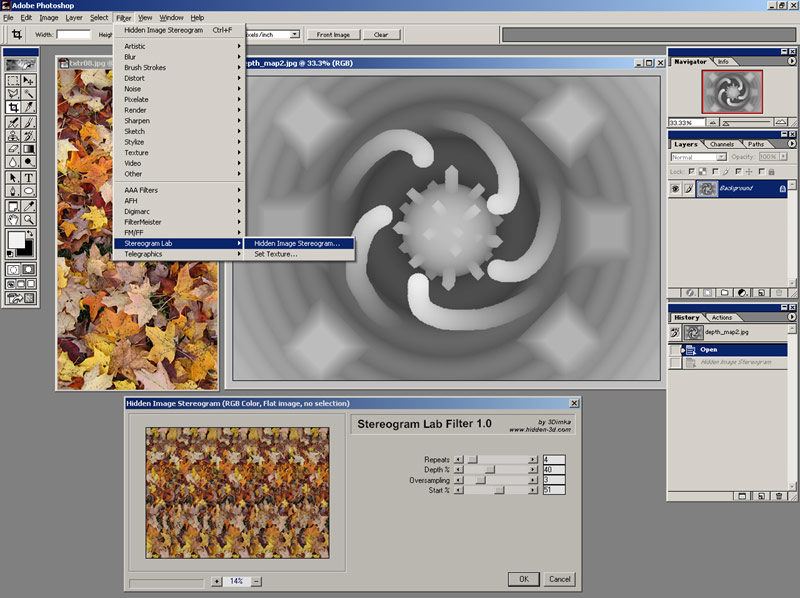The image size is (800, 598).
Task: Toggle visibility eye of Background layer
Action: tap(675, 189)
